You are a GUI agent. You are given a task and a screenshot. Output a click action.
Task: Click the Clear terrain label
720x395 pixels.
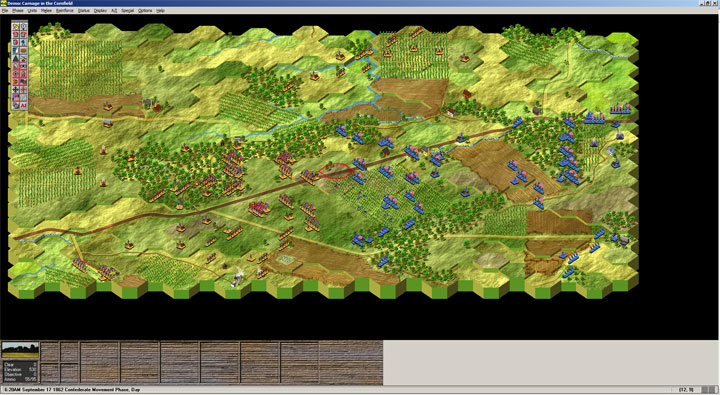(x=9, y=365)
